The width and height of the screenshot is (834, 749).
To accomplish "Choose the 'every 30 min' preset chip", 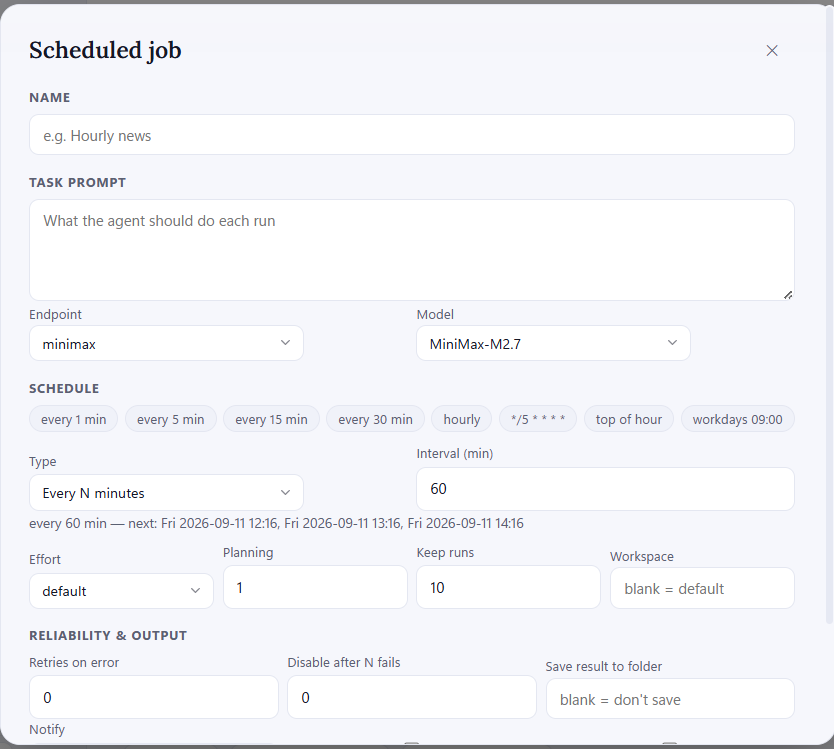I will tap(376, 419).
